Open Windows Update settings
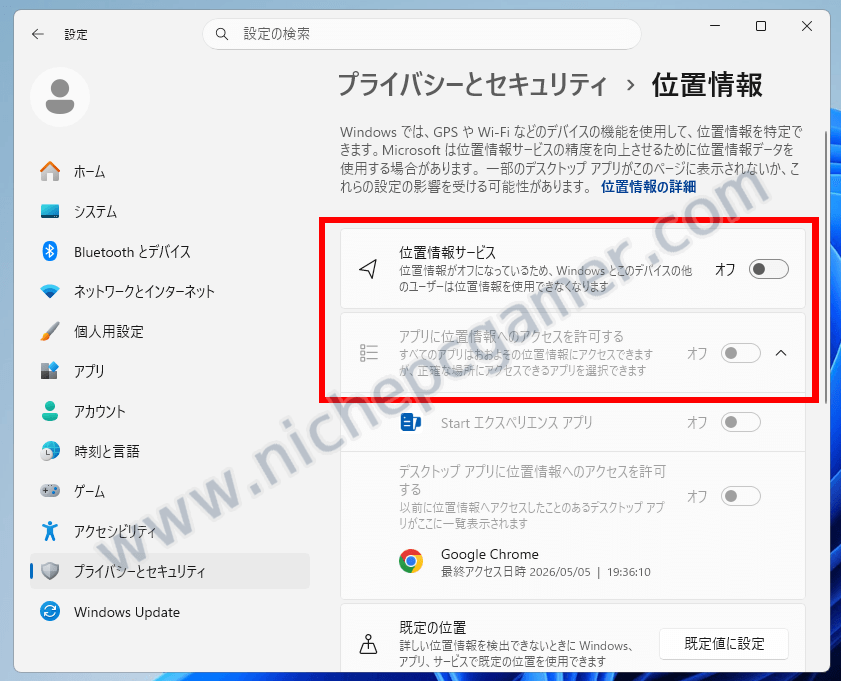This screenshot has height=681, width=841. pos(169,612)
